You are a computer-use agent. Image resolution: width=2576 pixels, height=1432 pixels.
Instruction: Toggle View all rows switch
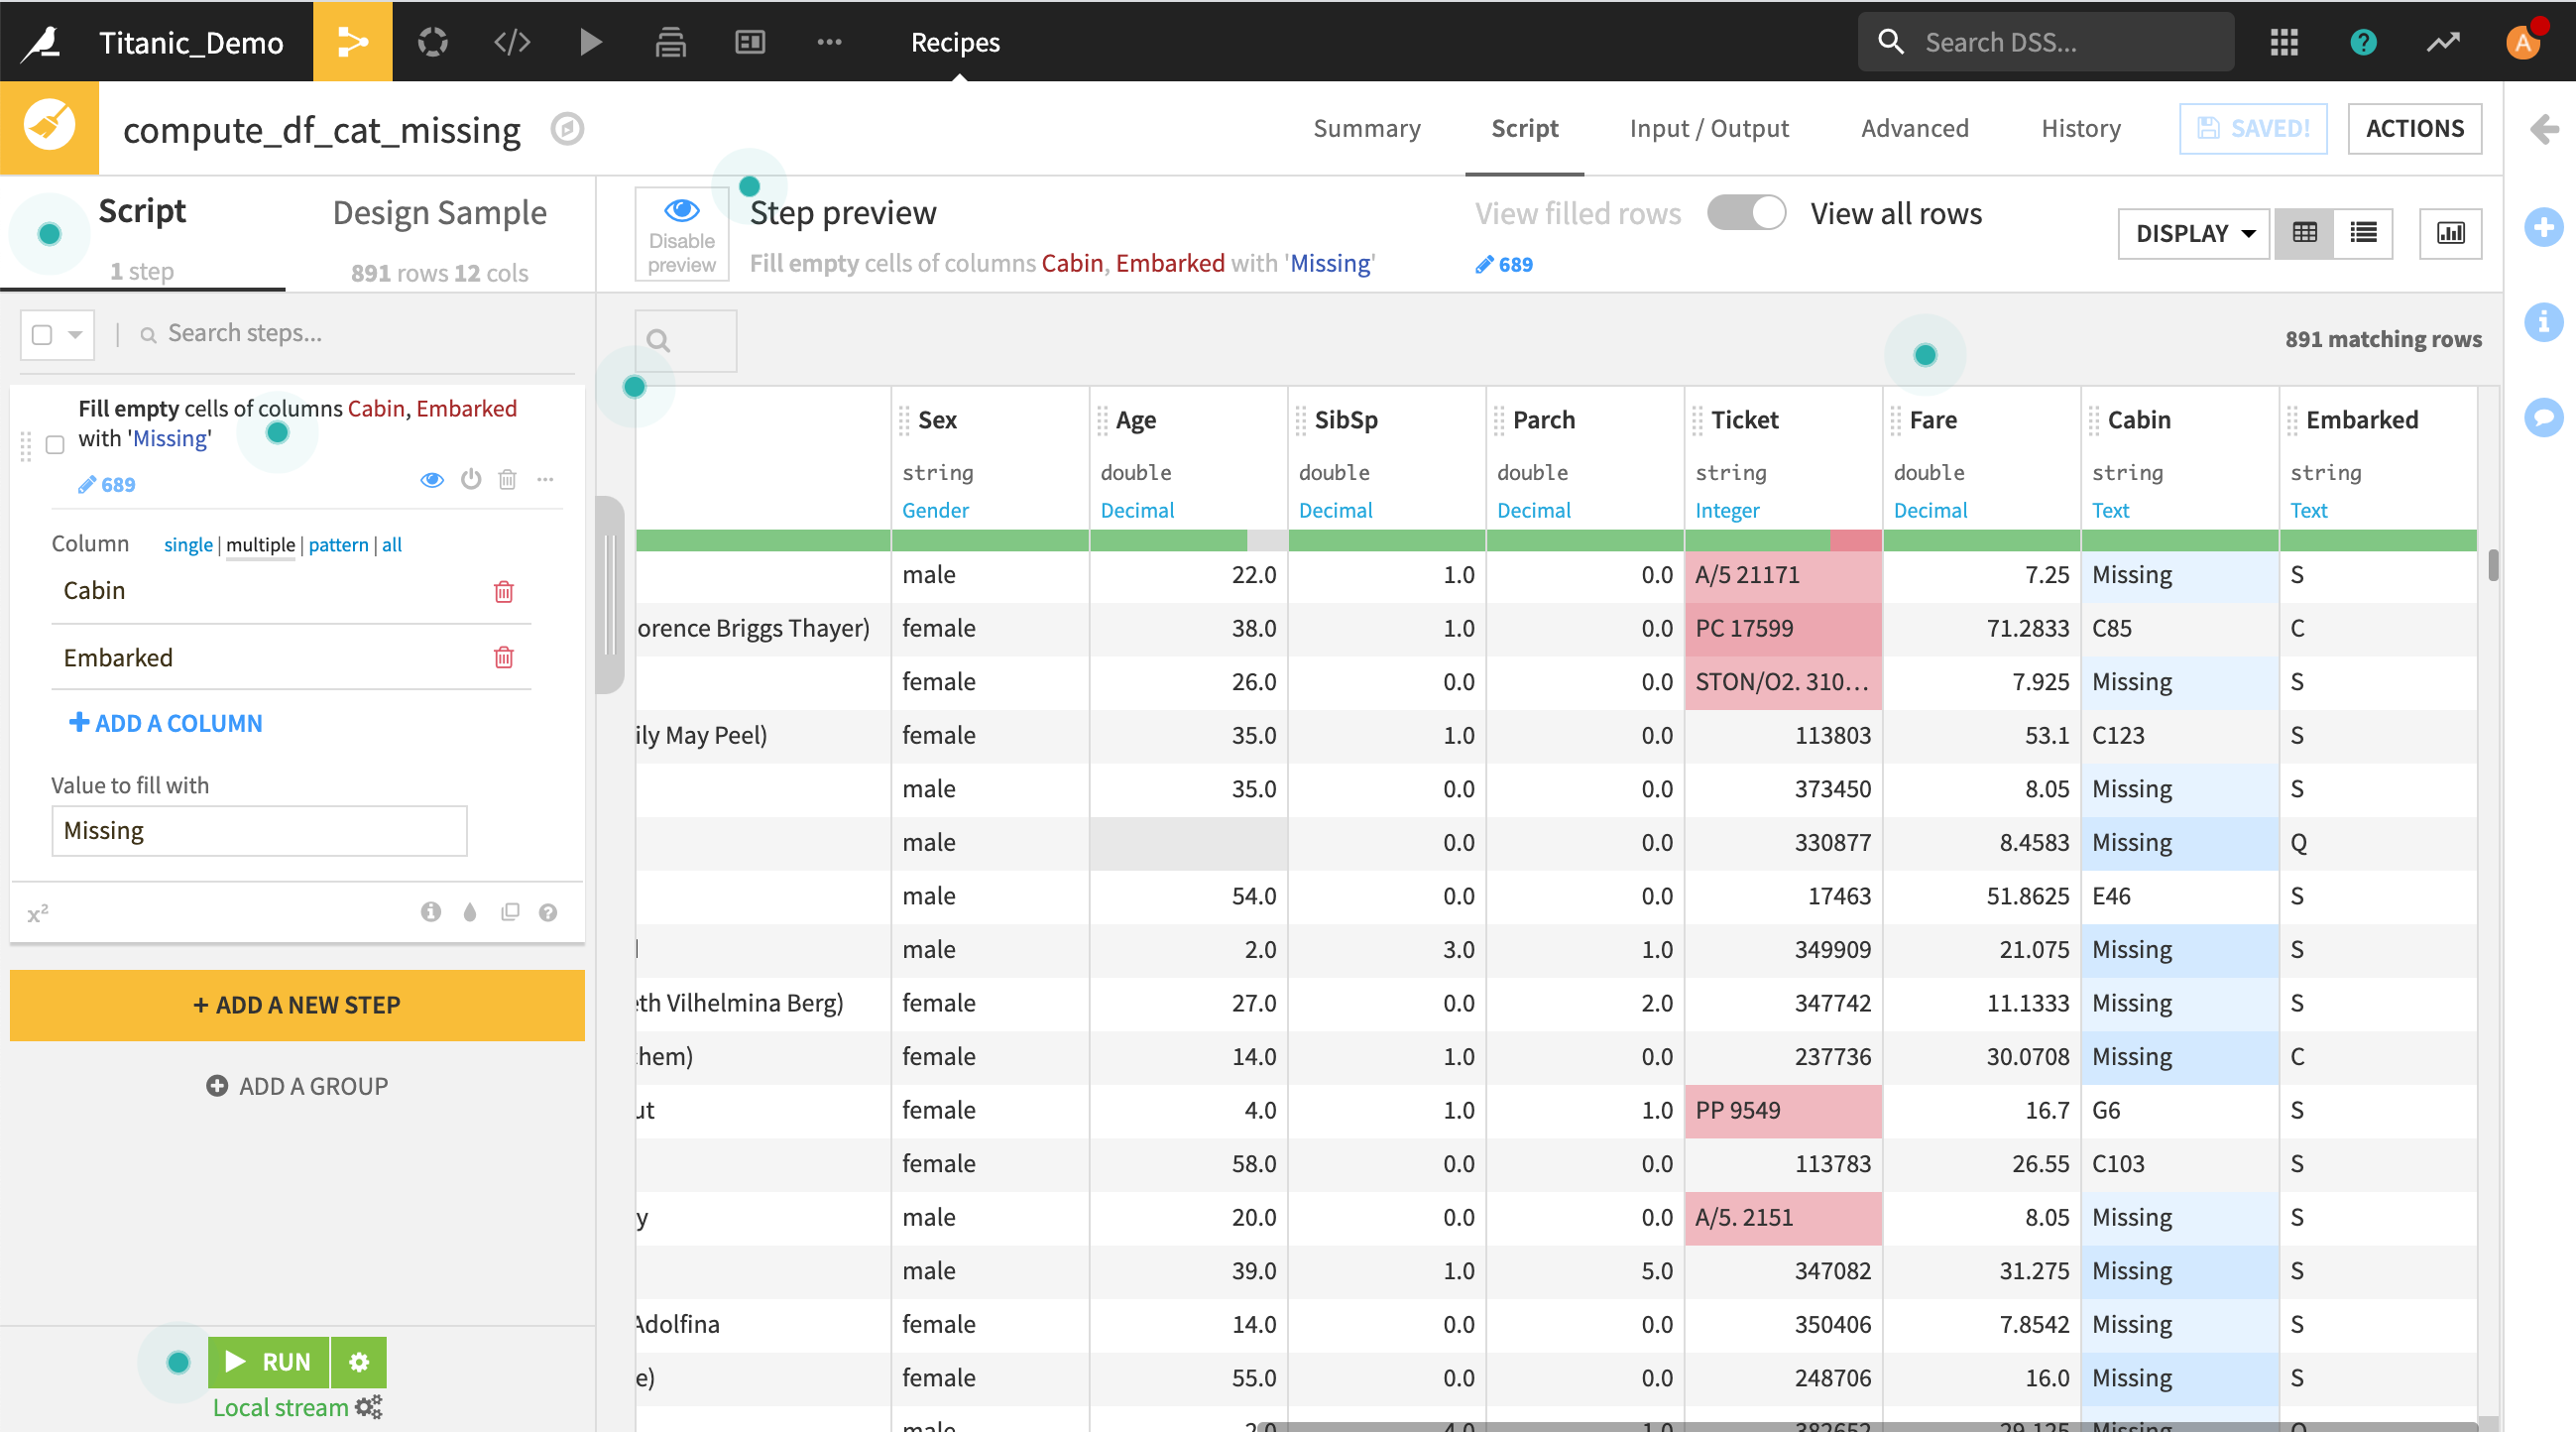click(1746, 213)
